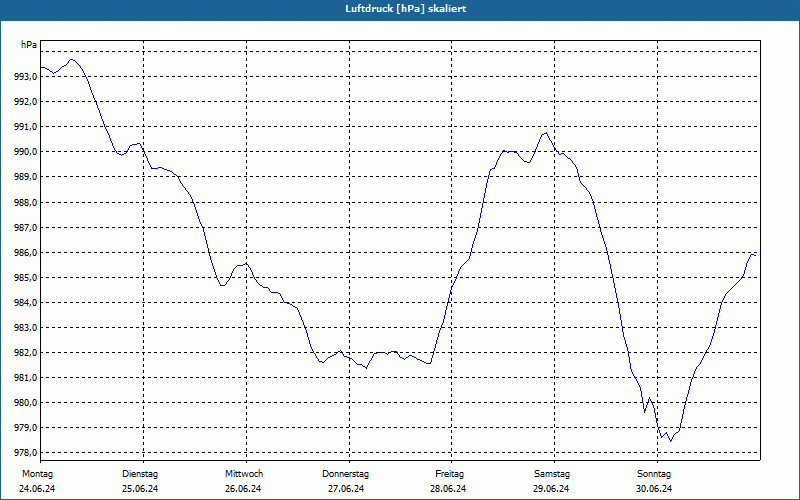Click the 'Donnerstag' day label

point(345,474)
